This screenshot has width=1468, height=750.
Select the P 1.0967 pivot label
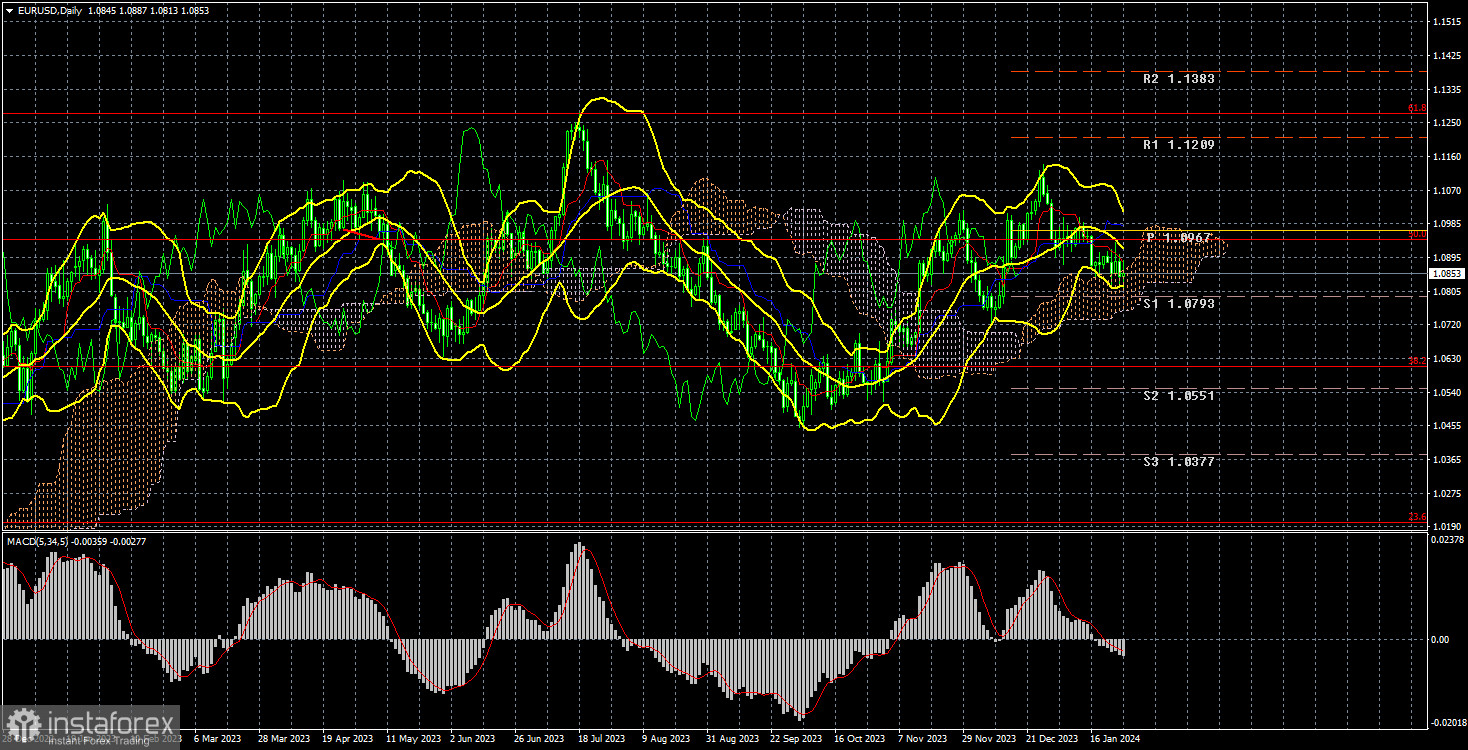tap(1180, 238)
